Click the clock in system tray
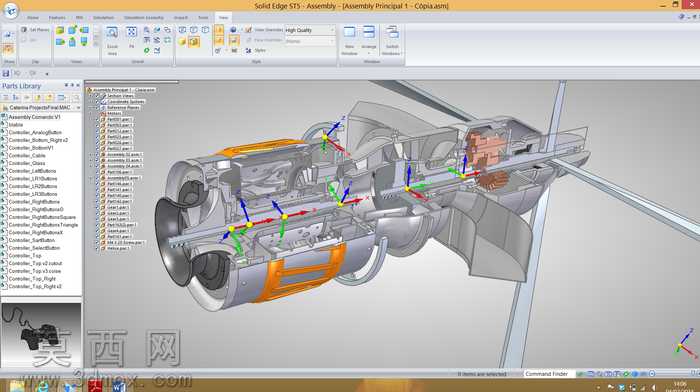Viewport: 700px width, 392px height. 679,387
